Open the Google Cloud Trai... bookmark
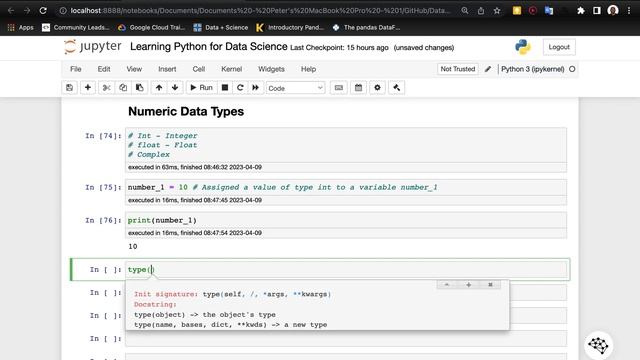This screenshot has height=360, width=640. [151, 27]
